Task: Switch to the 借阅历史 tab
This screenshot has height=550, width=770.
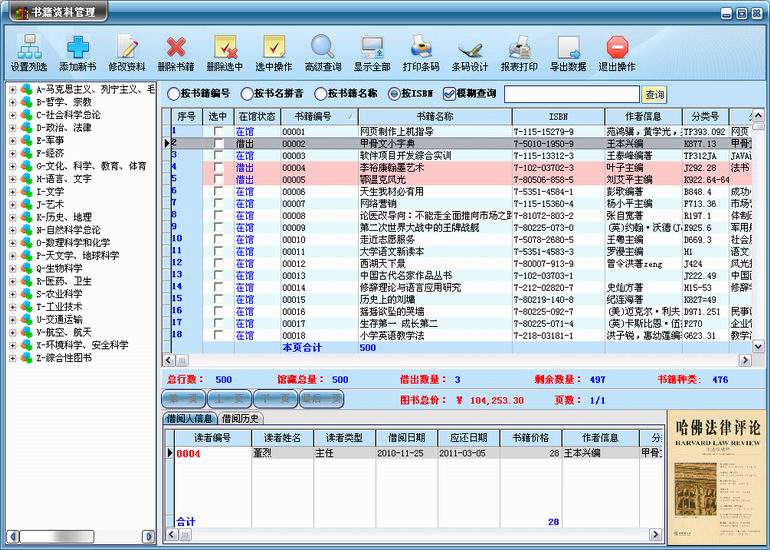Action: click(x=241, y=418)
